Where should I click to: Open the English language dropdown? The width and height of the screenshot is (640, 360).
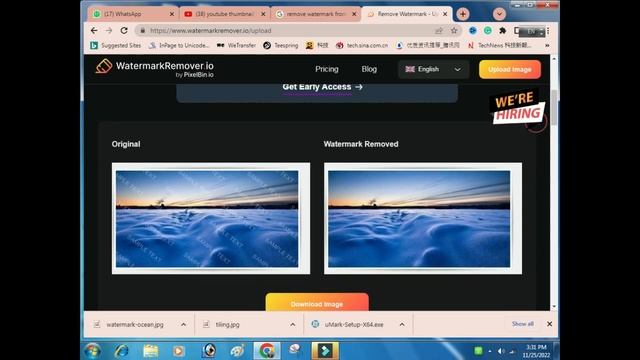(433, 69)
